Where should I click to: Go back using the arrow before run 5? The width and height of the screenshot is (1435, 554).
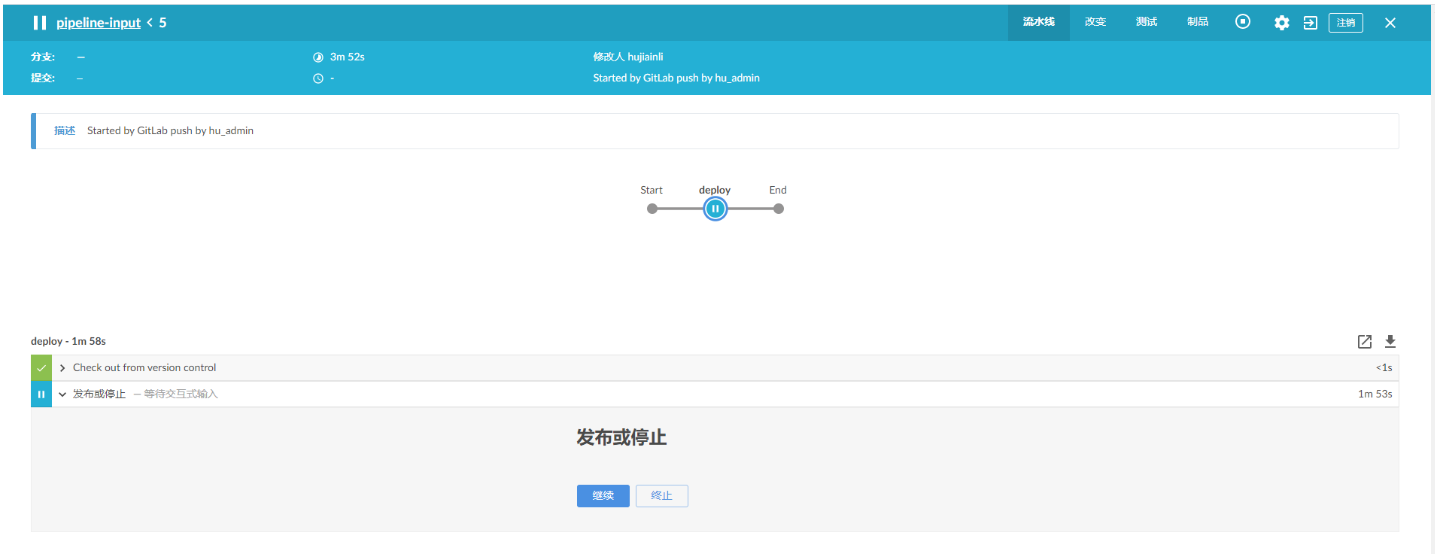tap(150, 22)
